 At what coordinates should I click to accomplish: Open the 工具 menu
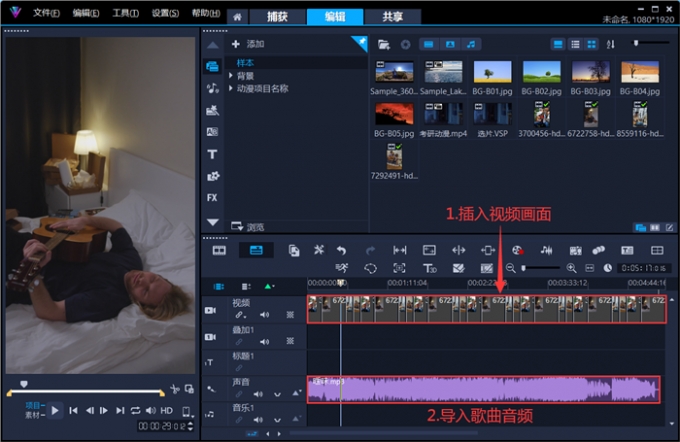tap(125, 13)
